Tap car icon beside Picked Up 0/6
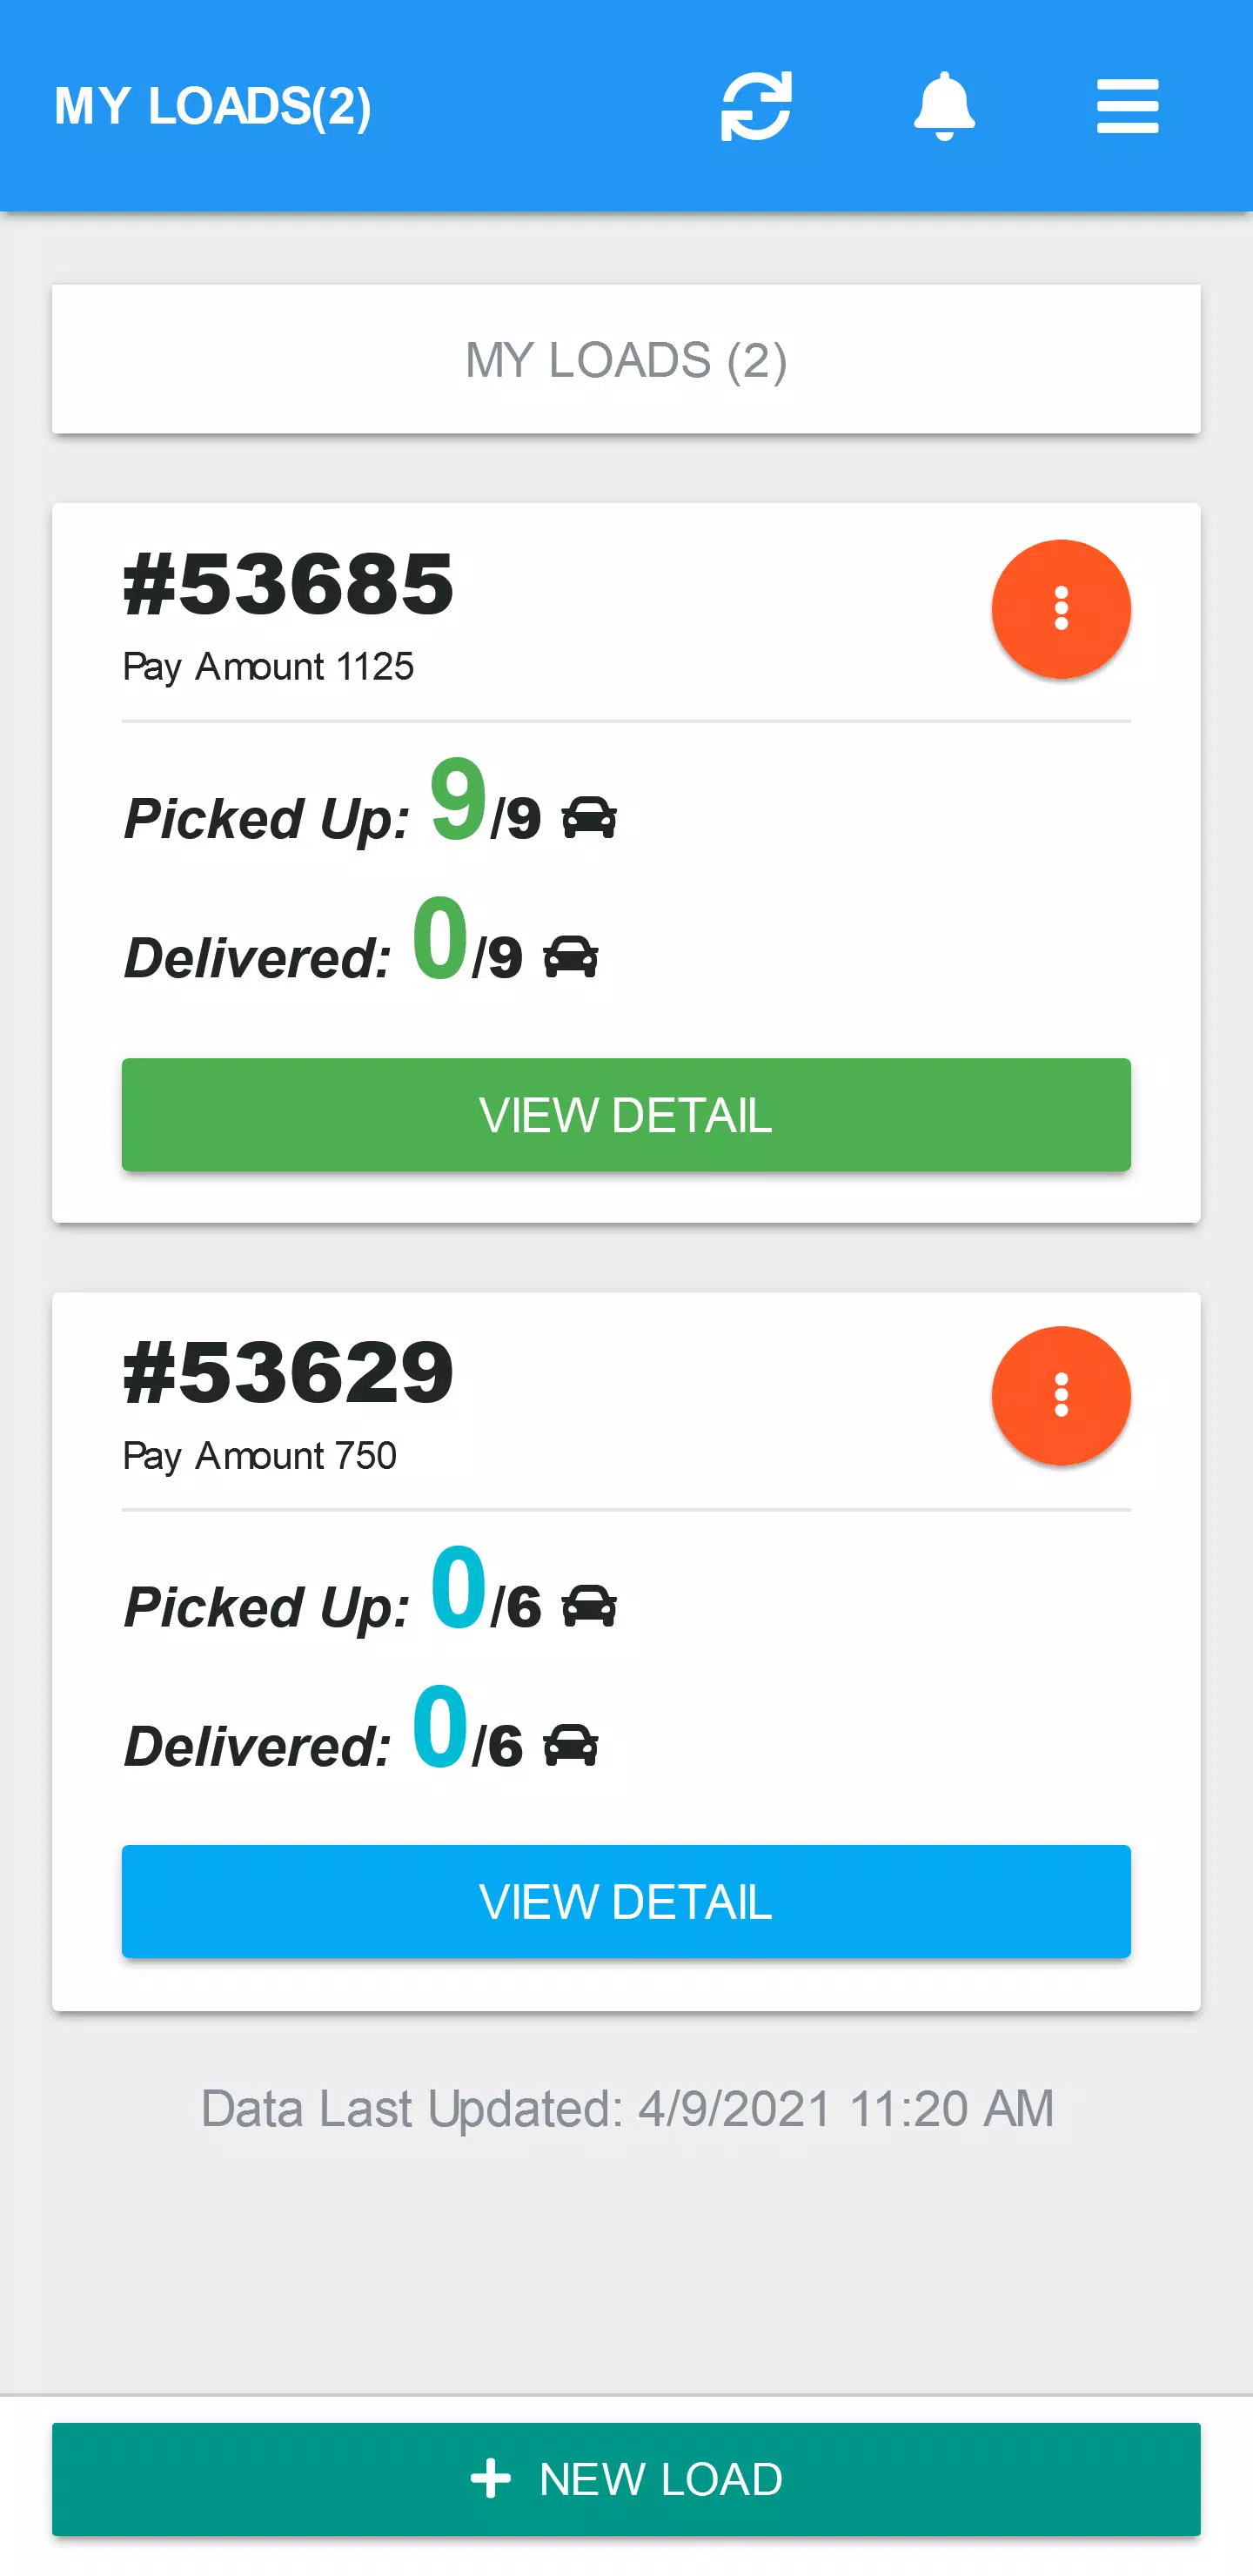 tap(589, 1607)
